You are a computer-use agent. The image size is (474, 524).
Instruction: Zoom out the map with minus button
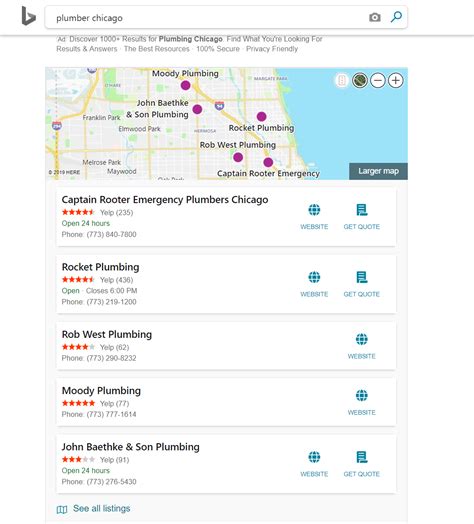click(378, 81)
